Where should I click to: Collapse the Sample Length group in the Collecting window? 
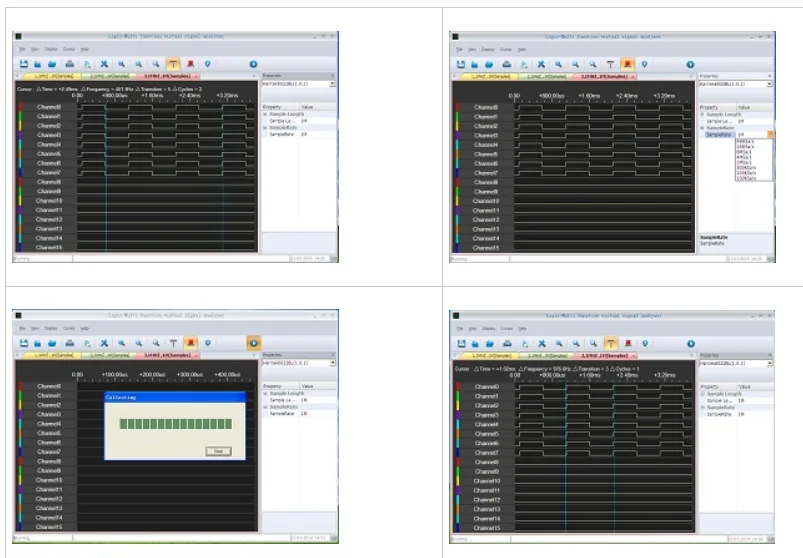pyautogui.click(x=265, y=393)
